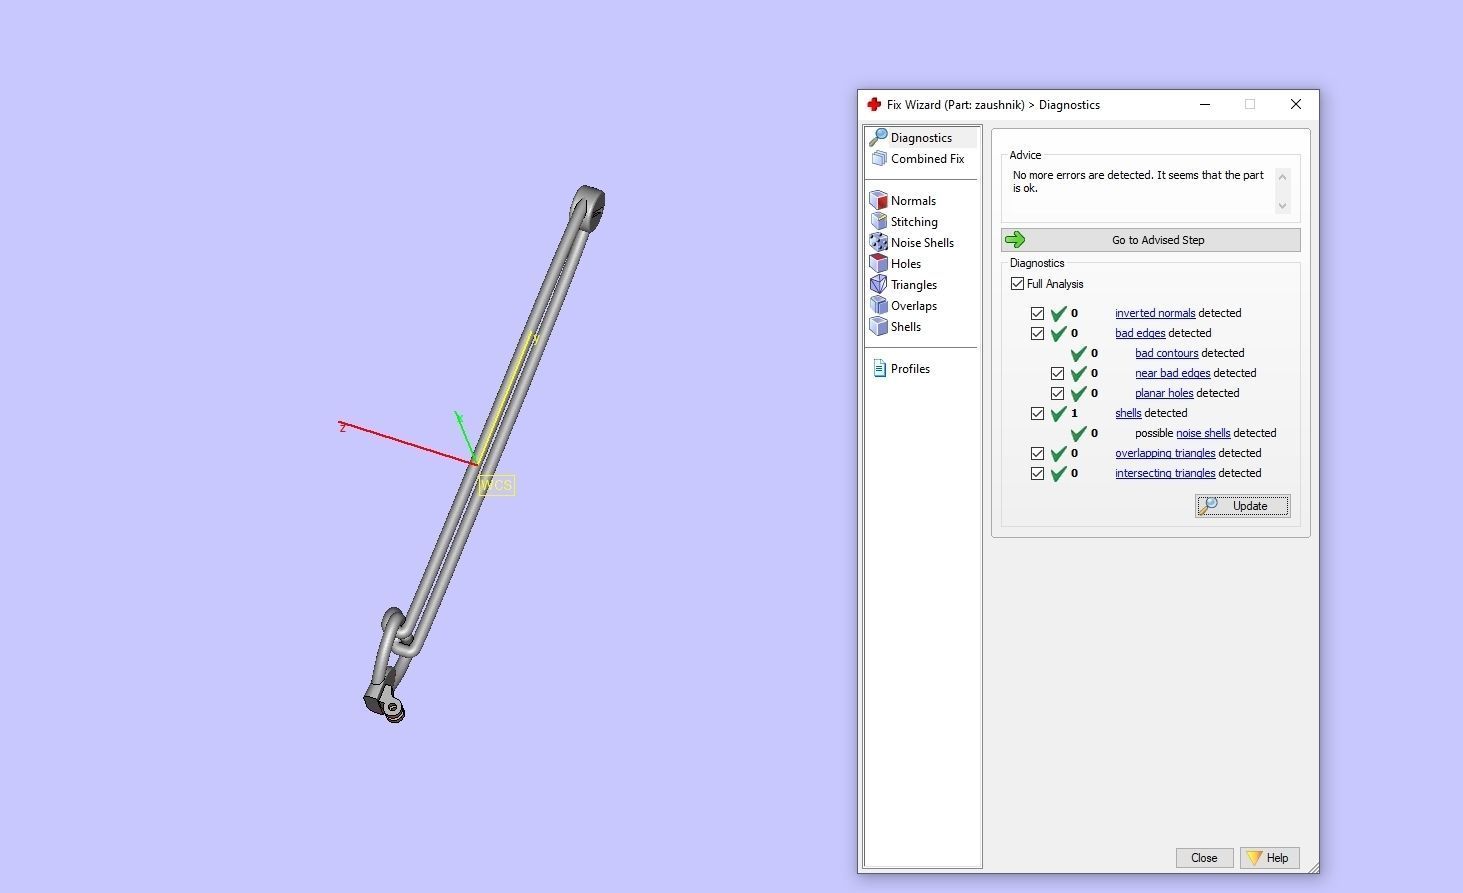Click the Stitching icon in sidebar
This screenshot has width=1463, height=893.
tap(879, 221)
